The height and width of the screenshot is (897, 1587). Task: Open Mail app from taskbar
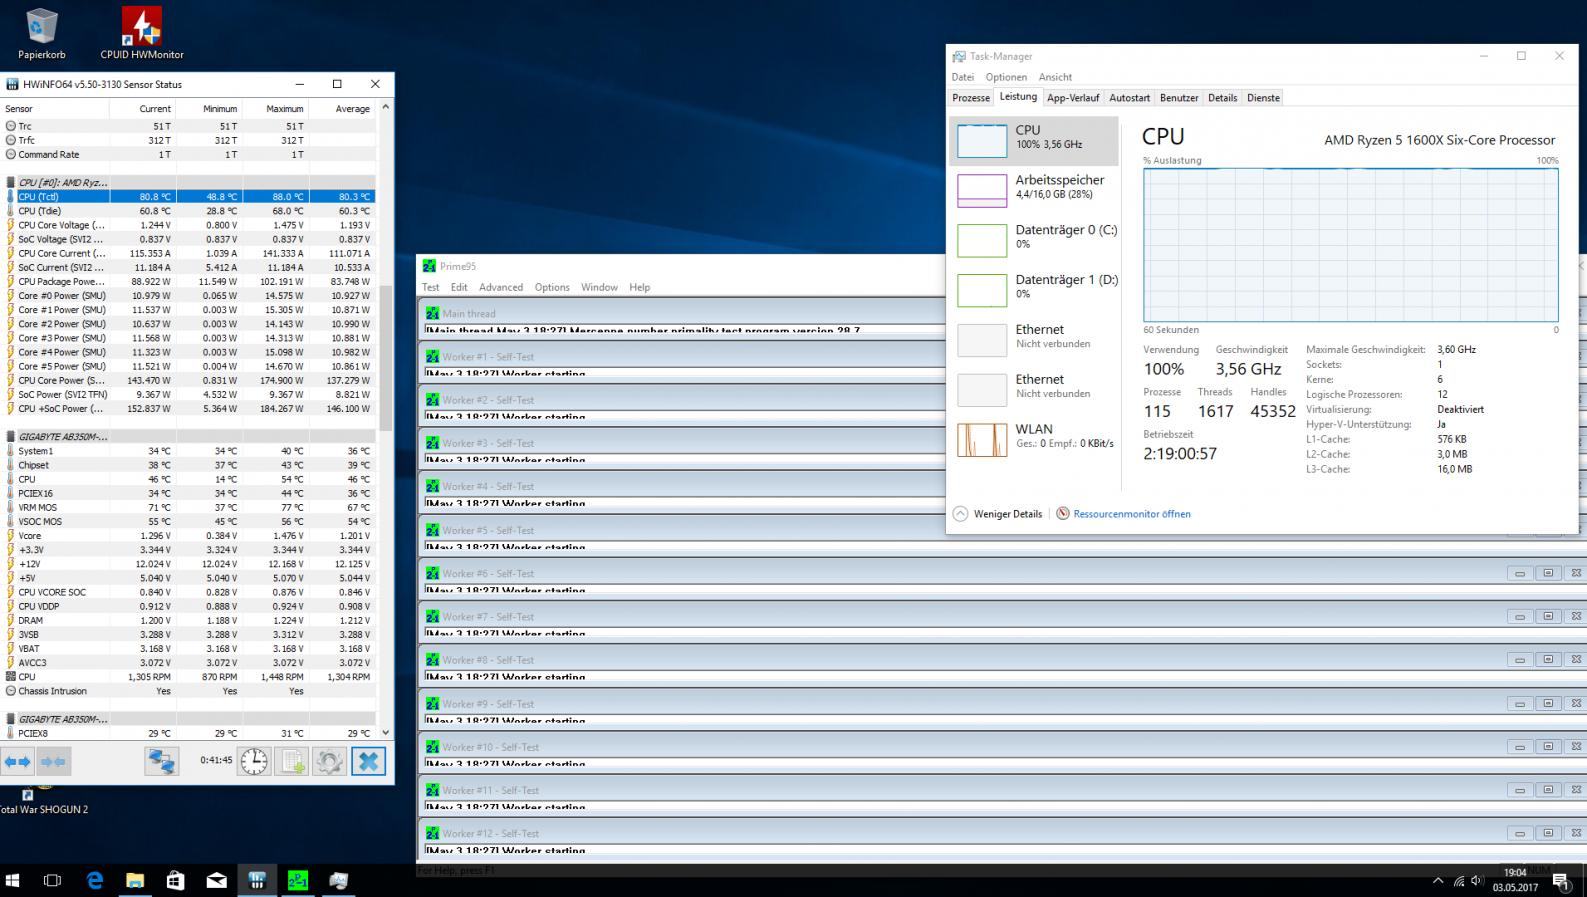point(216,881)
